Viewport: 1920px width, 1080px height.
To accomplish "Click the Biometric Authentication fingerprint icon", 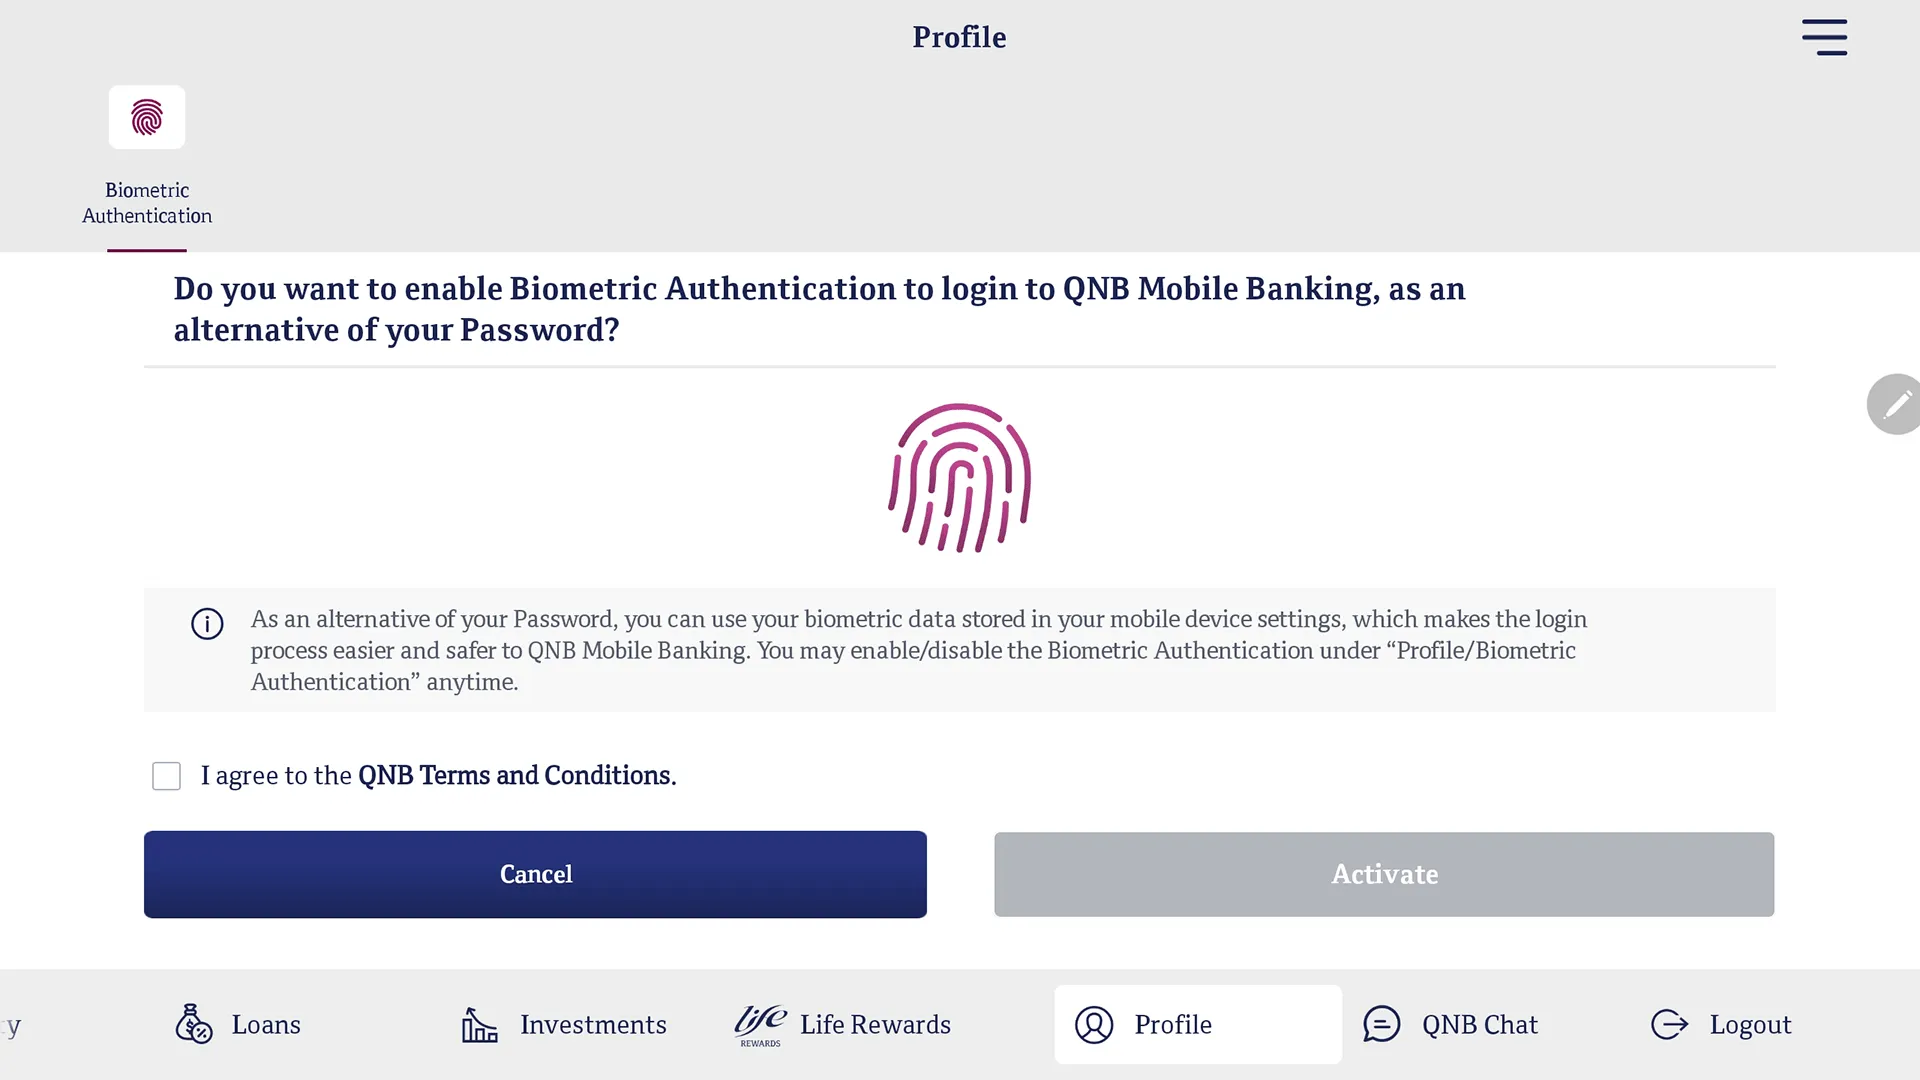I will point(146,117).
